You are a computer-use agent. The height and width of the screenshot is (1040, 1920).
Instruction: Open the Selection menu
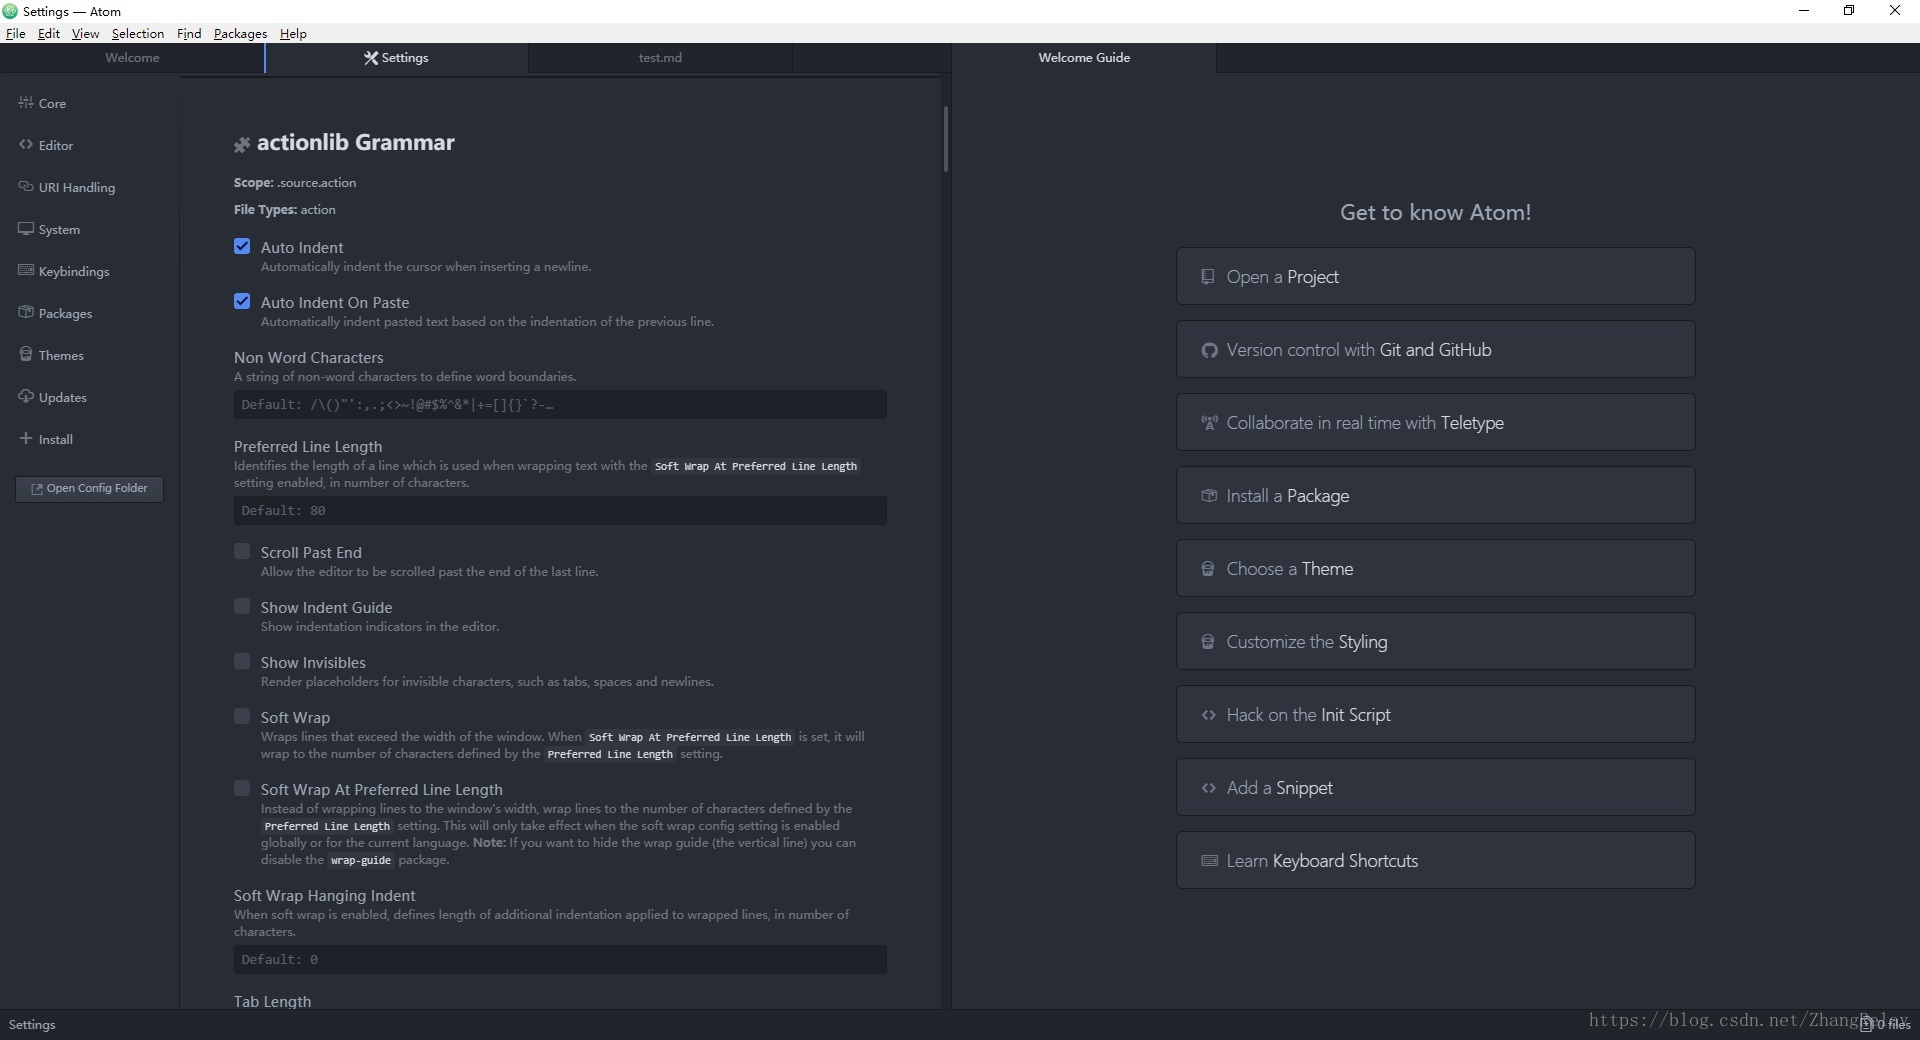pyautogui.click(x=138, y=33)
